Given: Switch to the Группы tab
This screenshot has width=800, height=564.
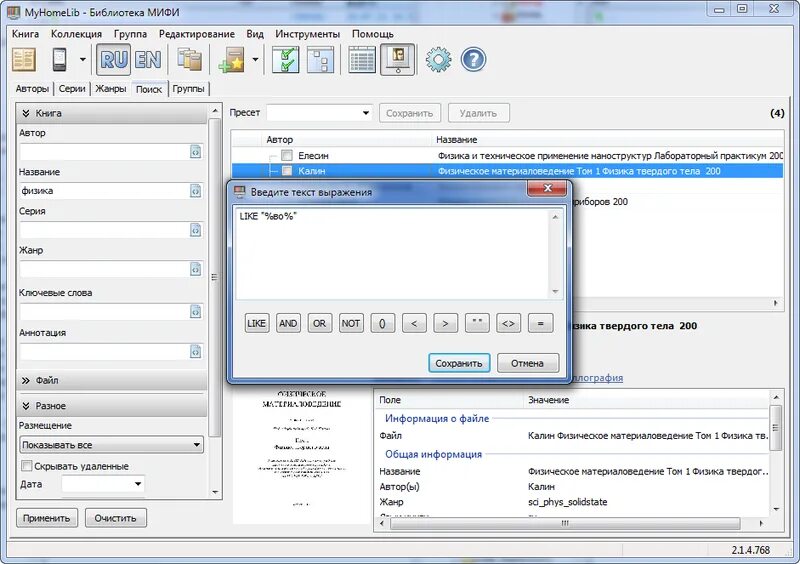Looking at the screenshot, I should click(x=188, y=88).
